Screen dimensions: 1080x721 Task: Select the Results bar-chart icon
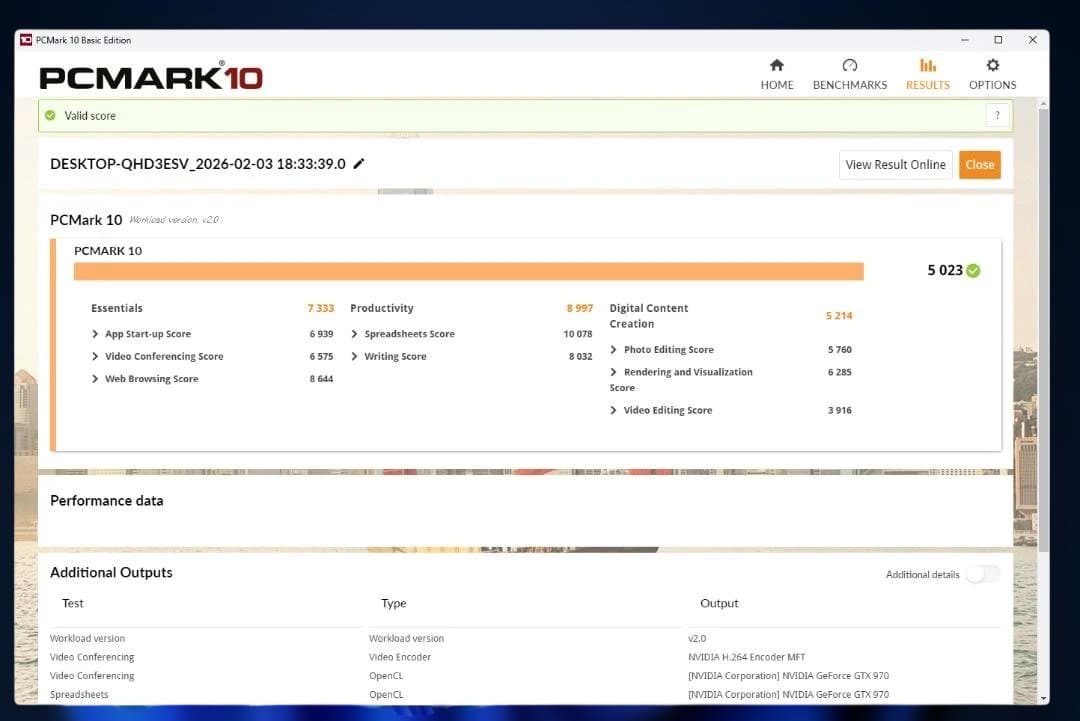point(927,64)
